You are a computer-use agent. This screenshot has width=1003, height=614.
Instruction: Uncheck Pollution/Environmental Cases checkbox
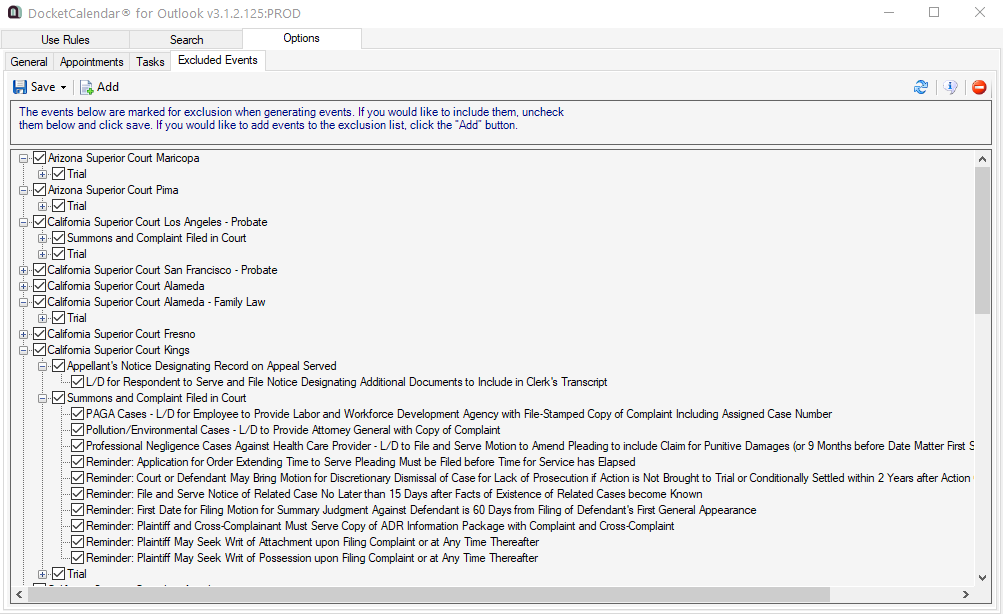point(78,430)
